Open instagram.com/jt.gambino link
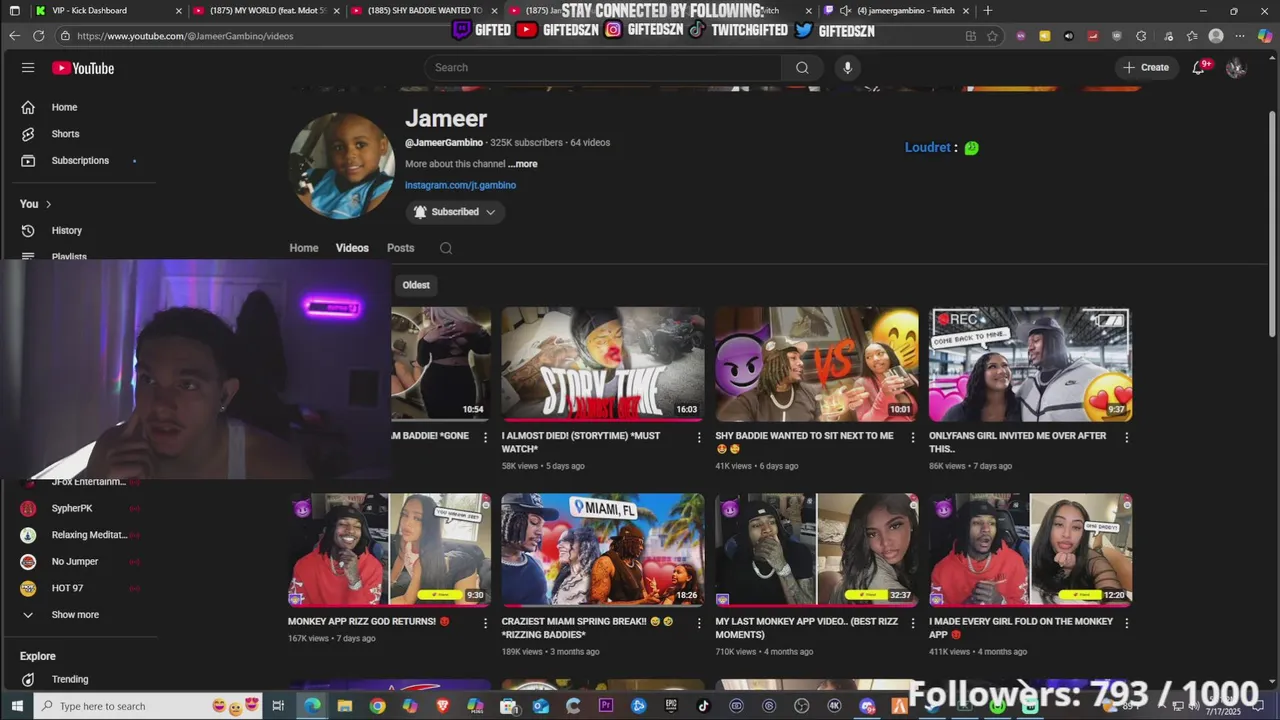The width and height of the screenshot is (1280, 720). tap(460, 185)
